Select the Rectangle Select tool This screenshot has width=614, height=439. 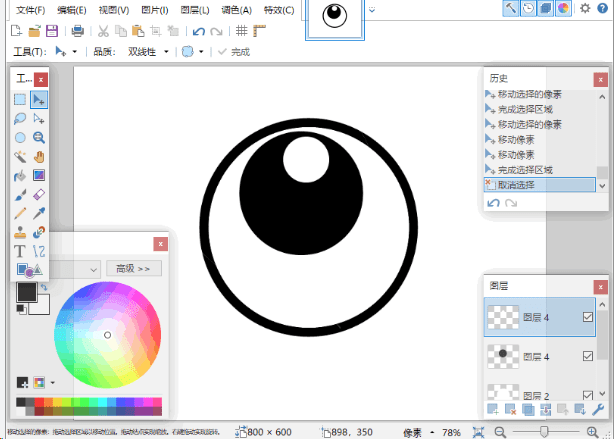tap(20, 99)
